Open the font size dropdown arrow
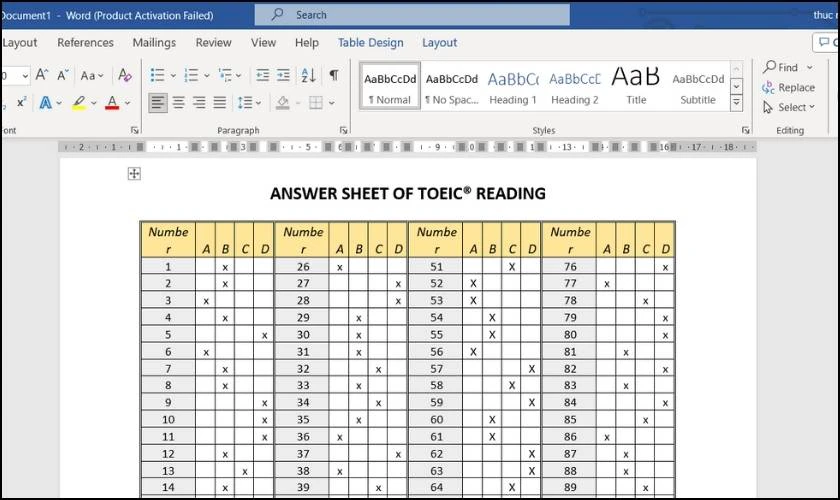 click(x=25, y=76)
